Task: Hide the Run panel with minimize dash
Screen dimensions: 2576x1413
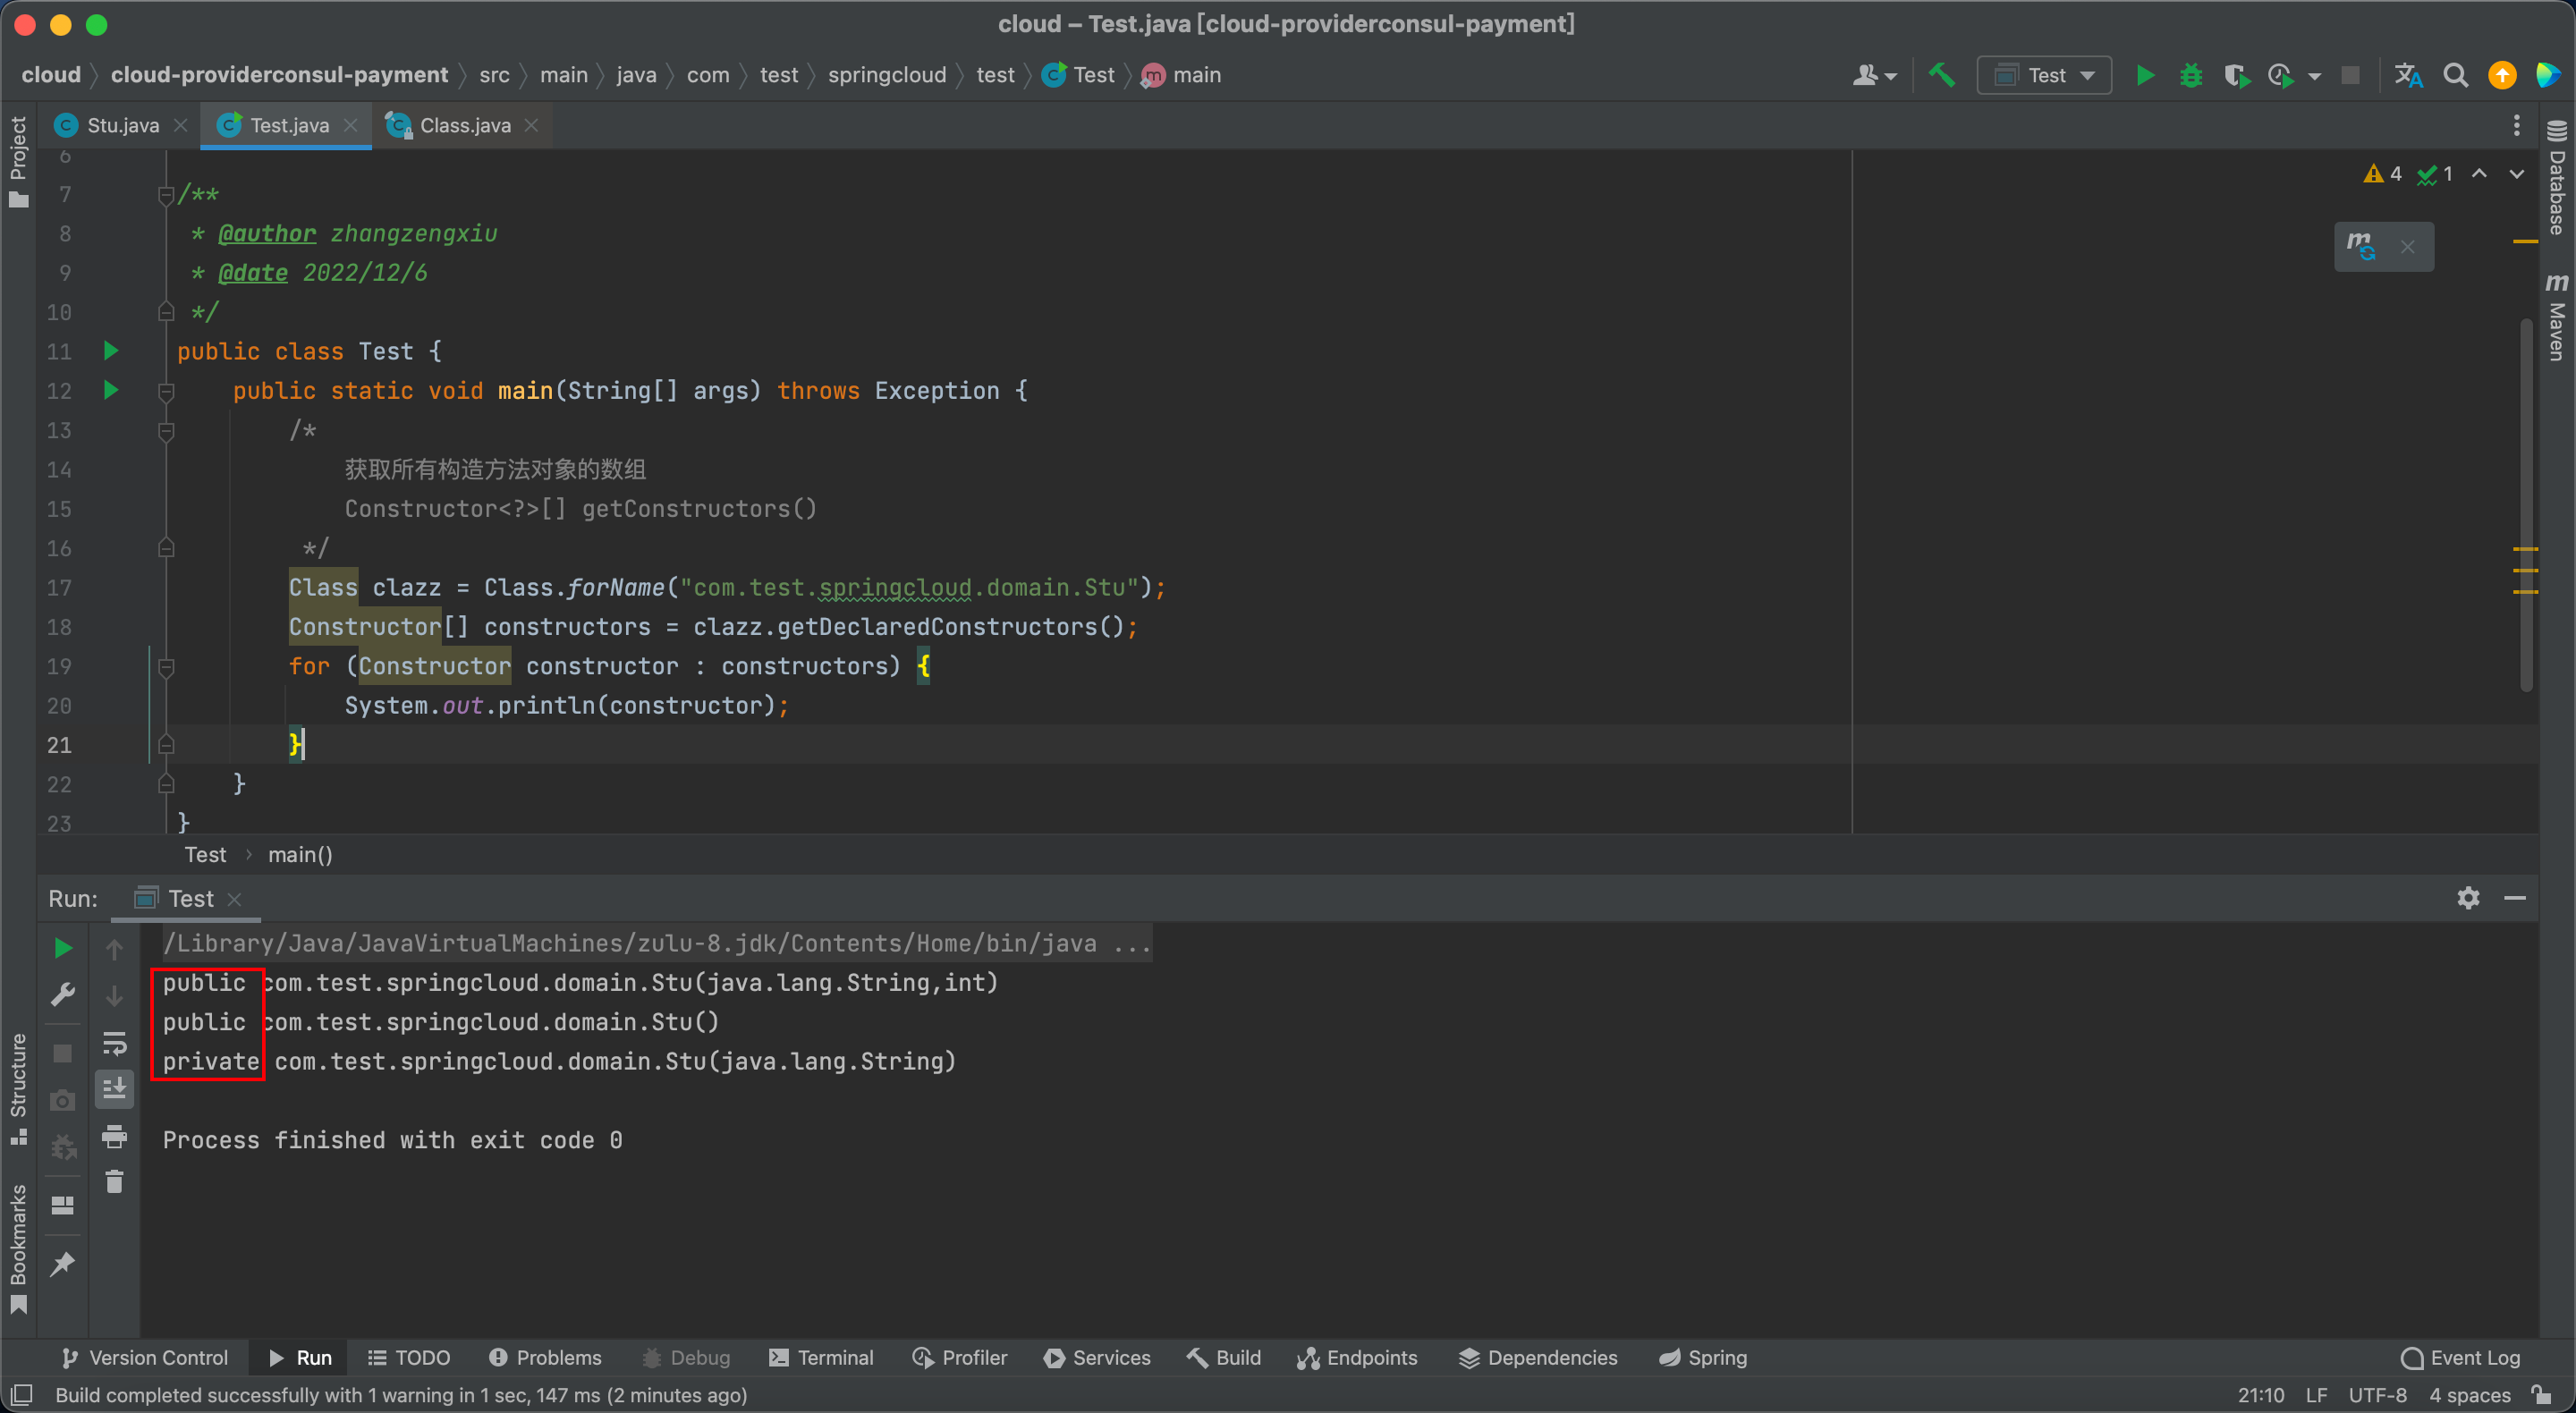Action: pos(2514,897)
